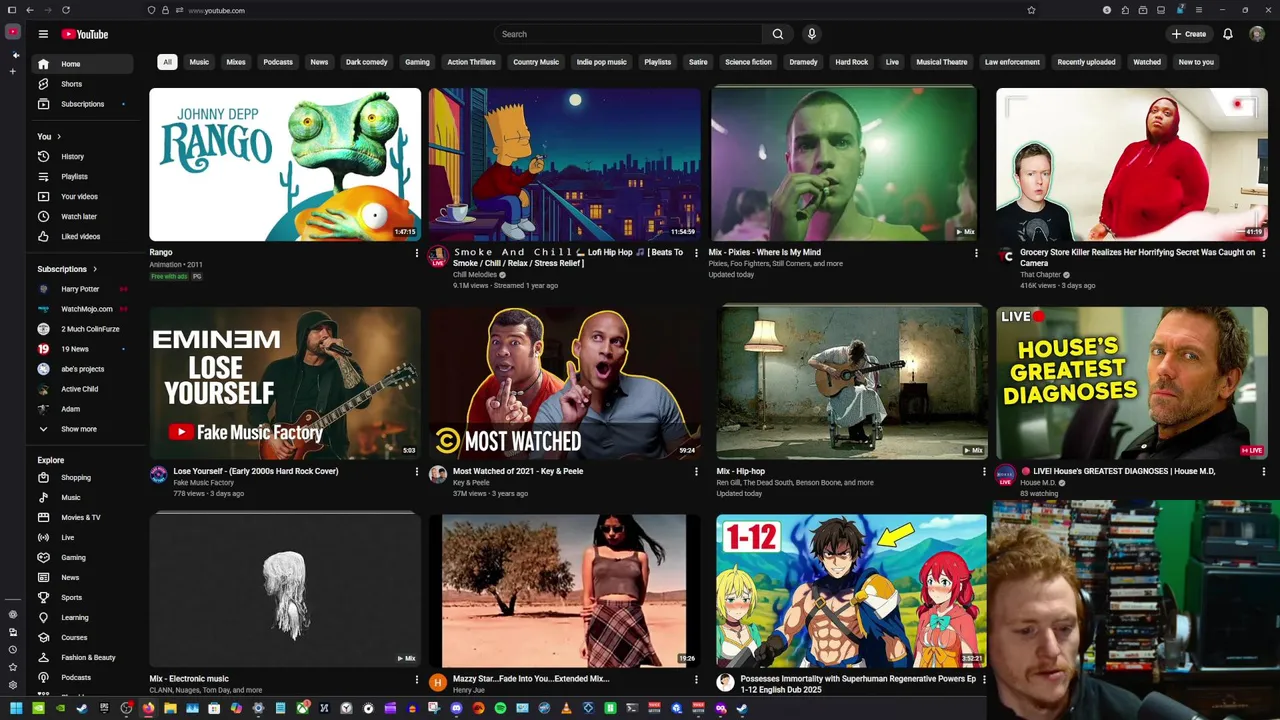
Task: Open Fashion & Beauty under Explore
Action: coord(80,657)
